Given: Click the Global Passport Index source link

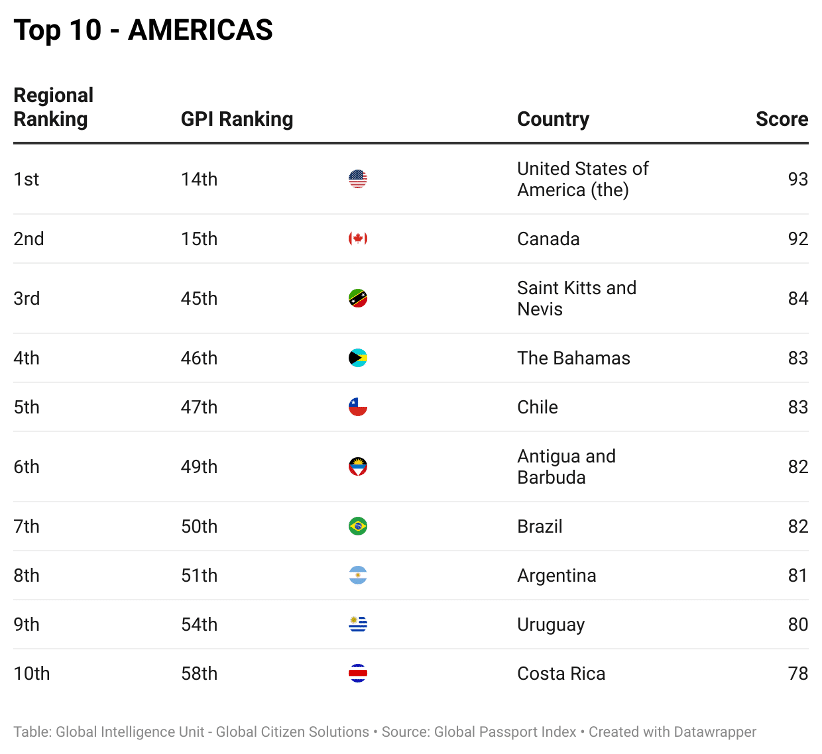Looking at the screenshot, I should [x=506, y=732].
